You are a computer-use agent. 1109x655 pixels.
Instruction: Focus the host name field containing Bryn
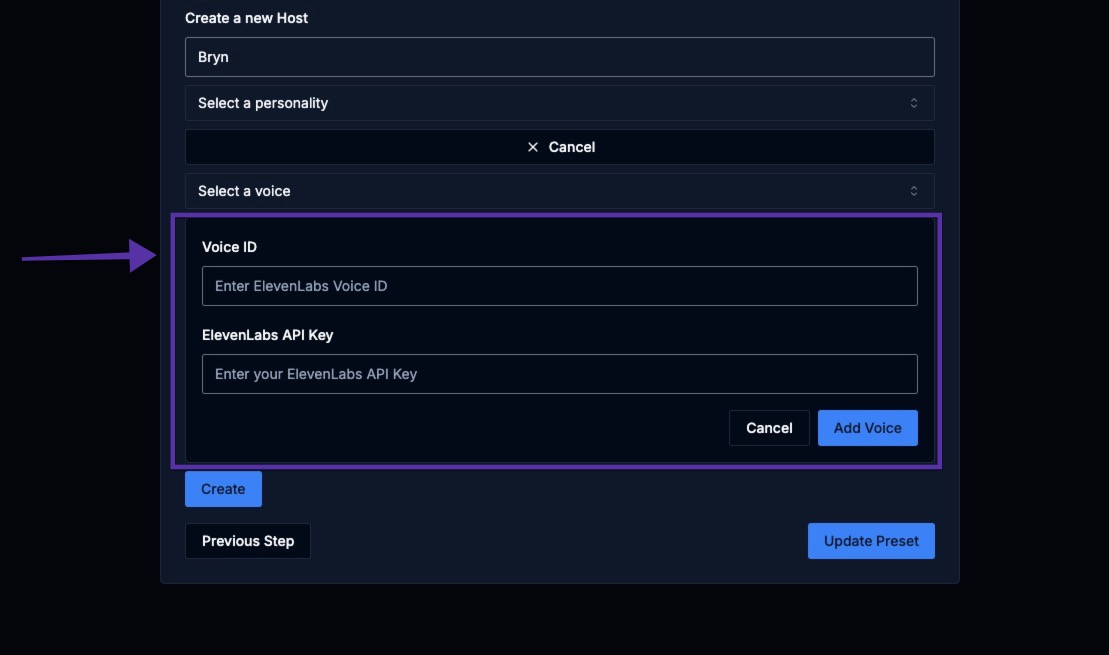(559, 57)
